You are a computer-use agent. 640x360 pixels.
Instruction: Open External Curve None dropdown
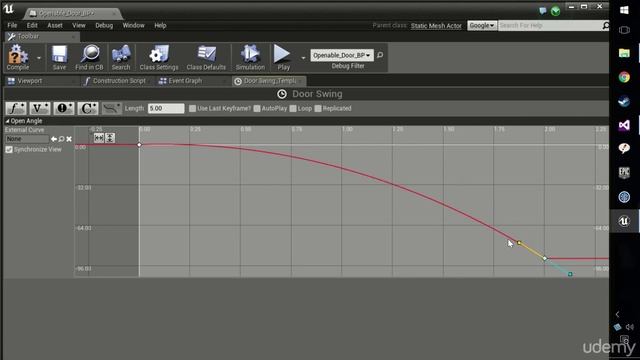point(27,139)
